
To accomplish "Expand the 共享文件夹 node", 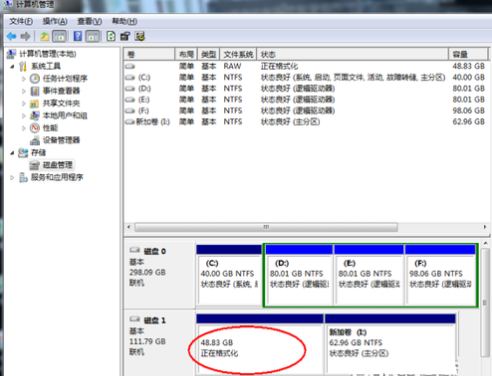I will pos(24,103).
